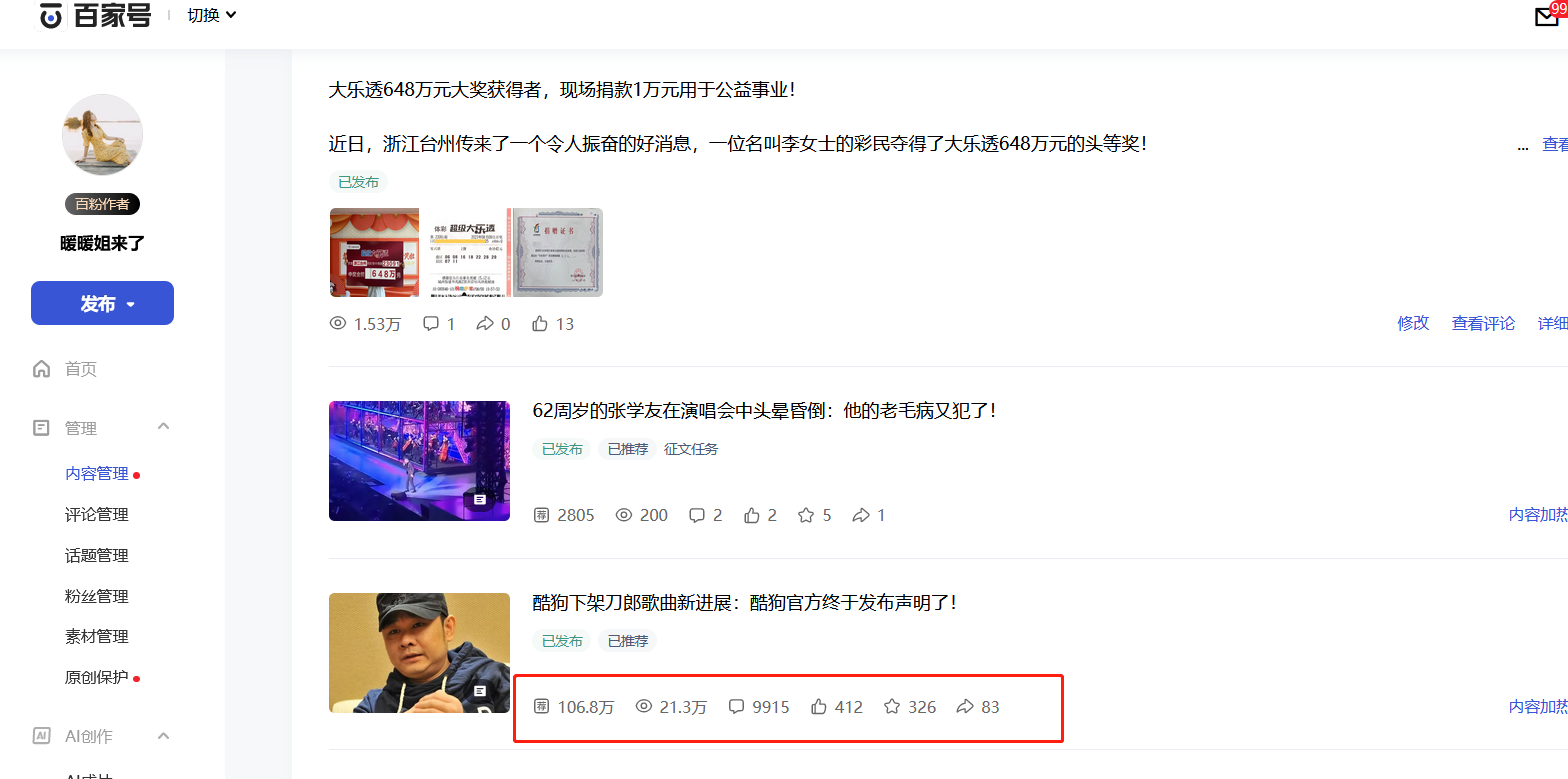Image resolution: width=1568 pixels, height=779 pixels.
Task: Open the 发布 publish dropdown button
Action: tap(102, 303)
